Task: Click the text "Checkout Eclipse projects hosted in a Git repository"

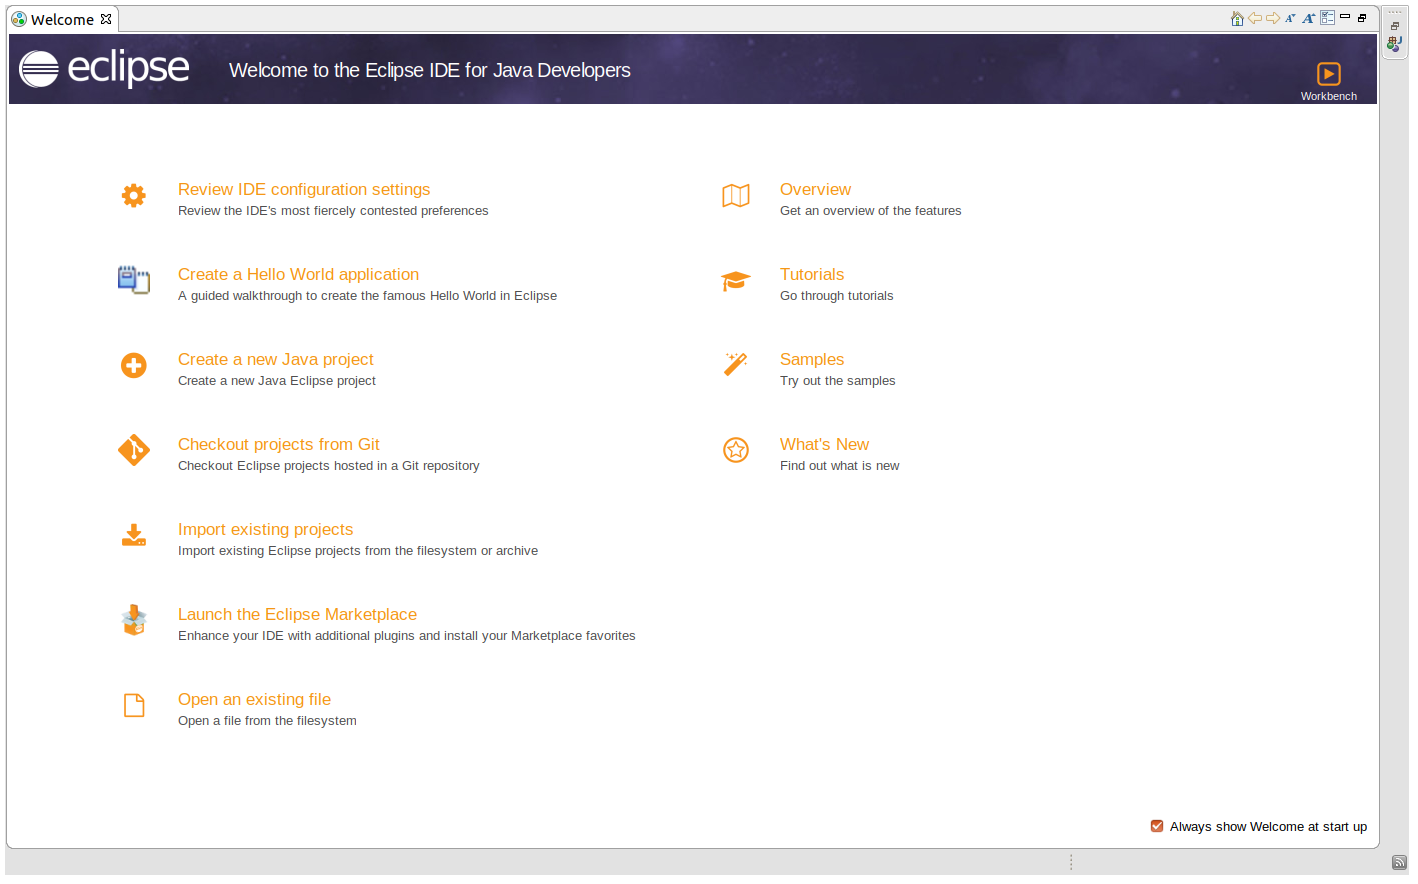Action: click(x=329, y=466)
